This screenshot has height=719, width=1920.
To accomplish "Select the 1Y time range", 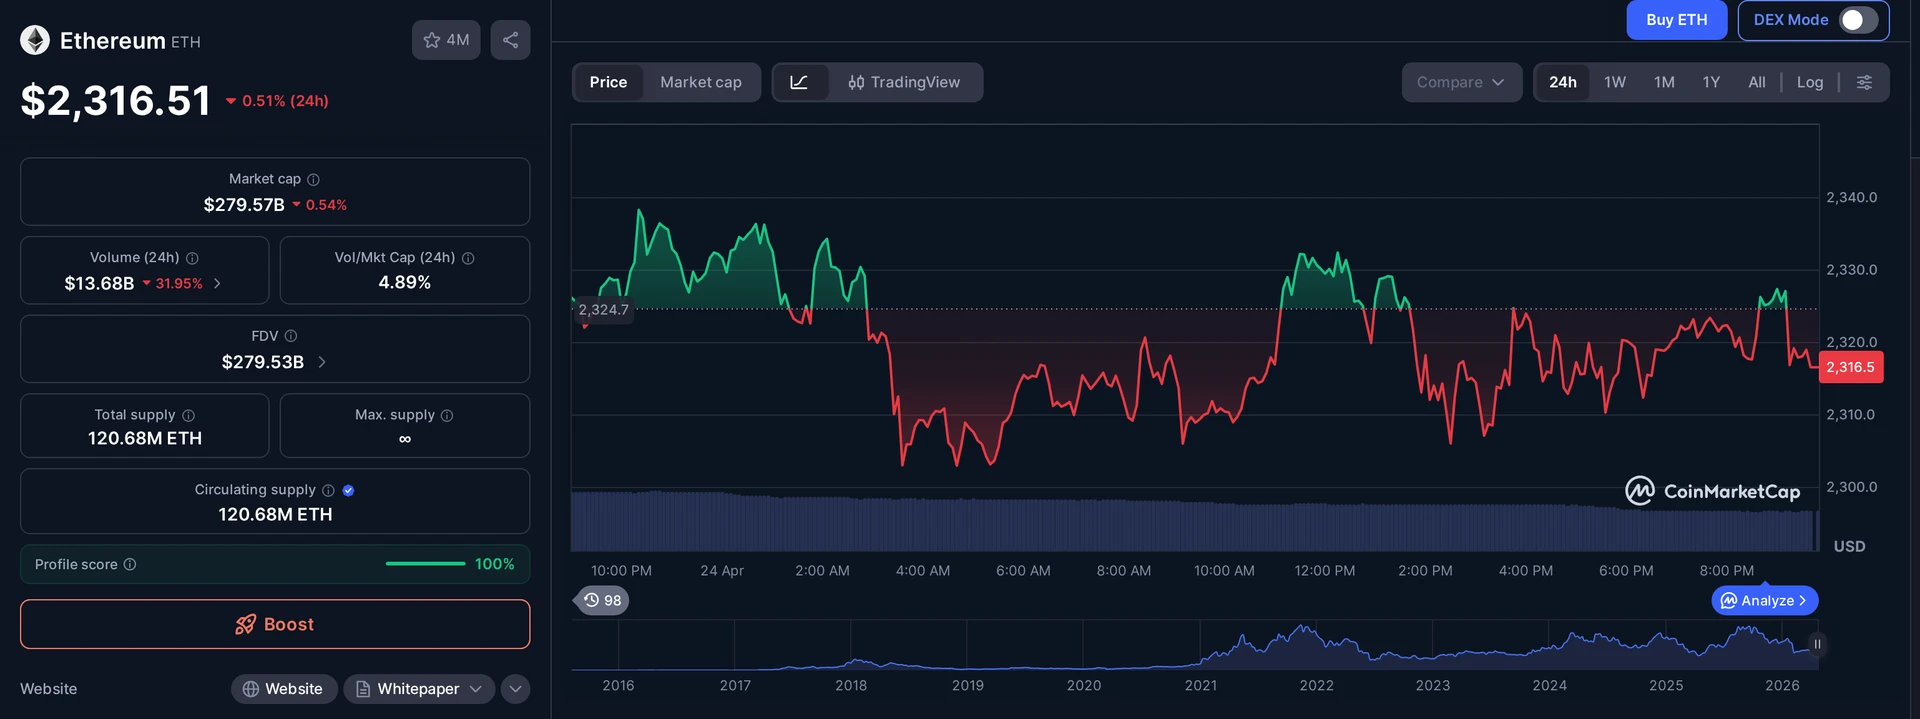I will click(1711, 82).
